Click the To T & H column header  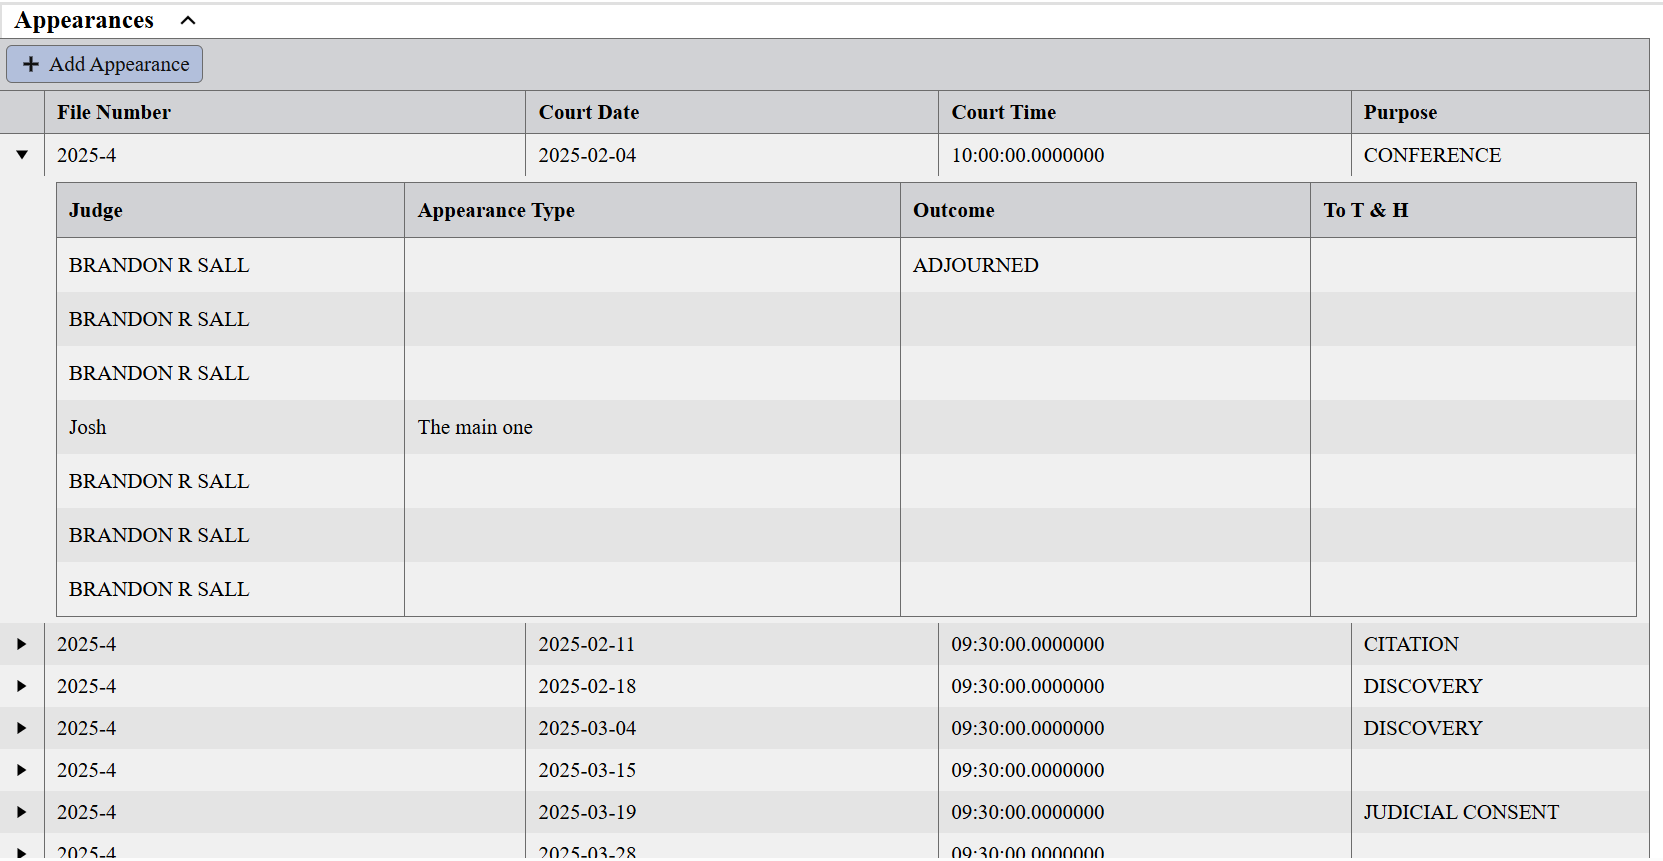pyautogui.click(x=1365, y=210)
